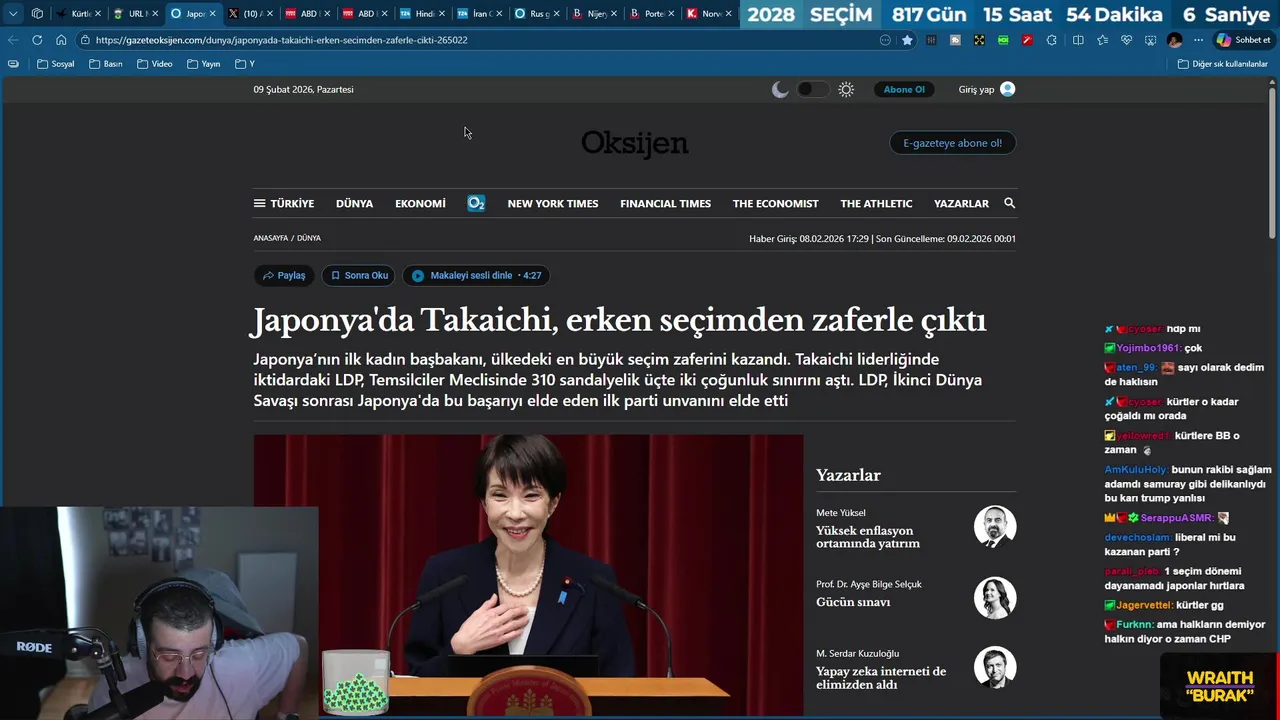Open the Y bookmarks folder
The image size is (1280, 720).
[245, 64]
